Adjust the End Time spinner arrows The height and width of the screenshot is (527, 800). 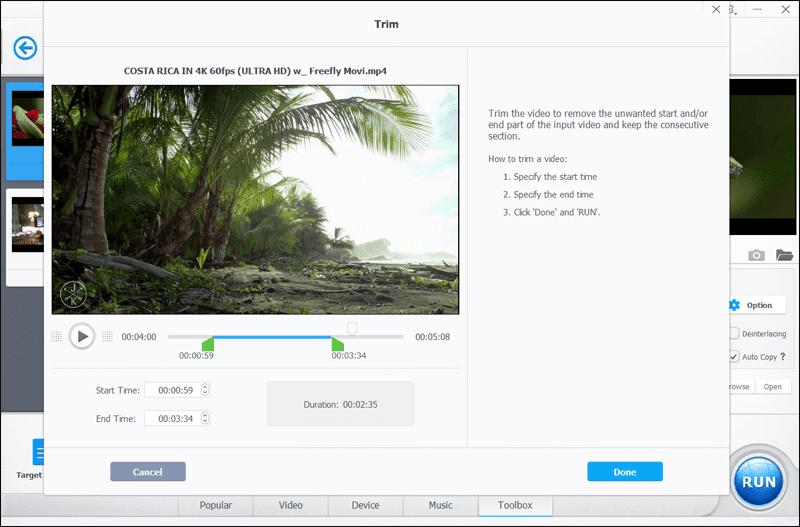[x=205, y=419]
